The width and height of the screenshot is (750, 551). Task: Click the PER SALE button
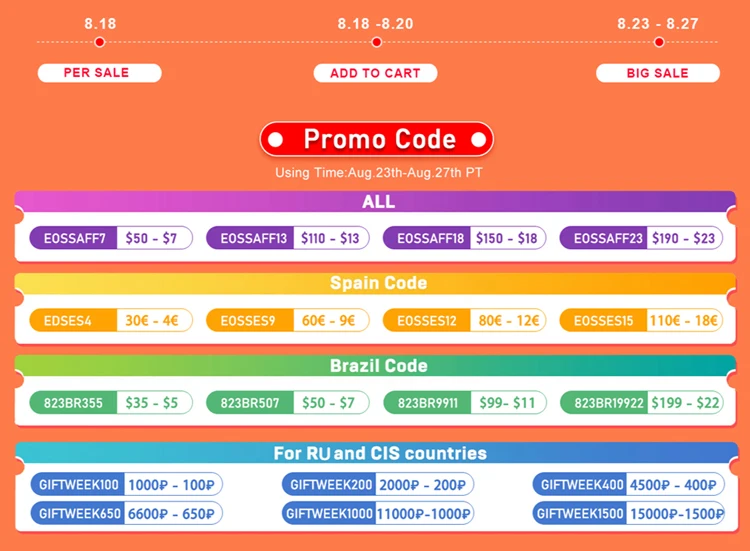pos(99,73)
